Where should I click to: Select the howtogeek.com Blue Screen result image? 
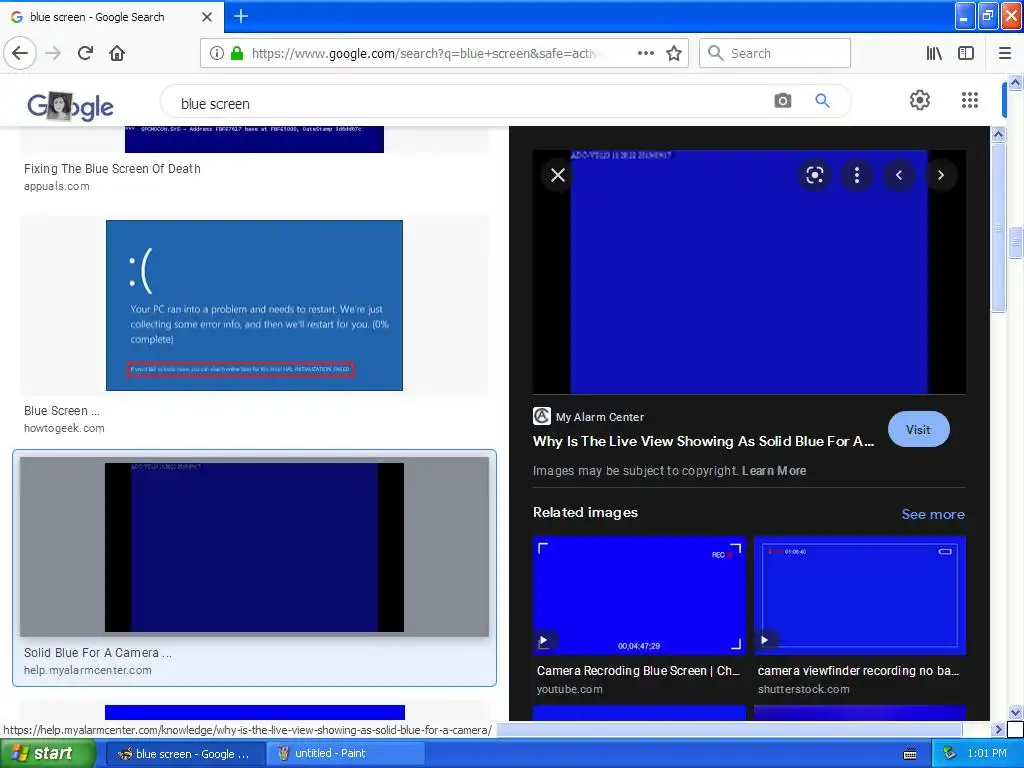(x=254, y=306)
